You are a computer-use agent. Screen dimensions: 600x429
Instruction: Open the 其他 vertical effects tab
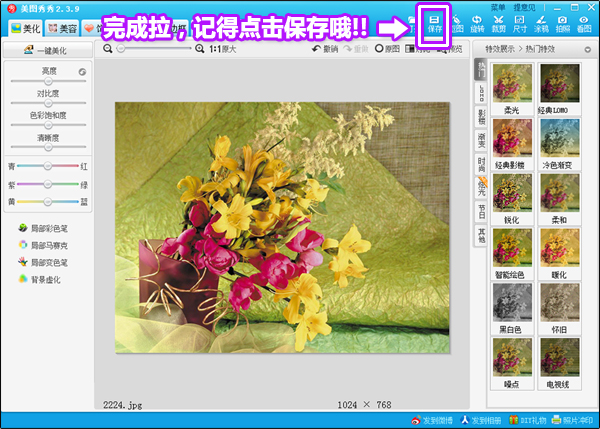pos(481,235)
